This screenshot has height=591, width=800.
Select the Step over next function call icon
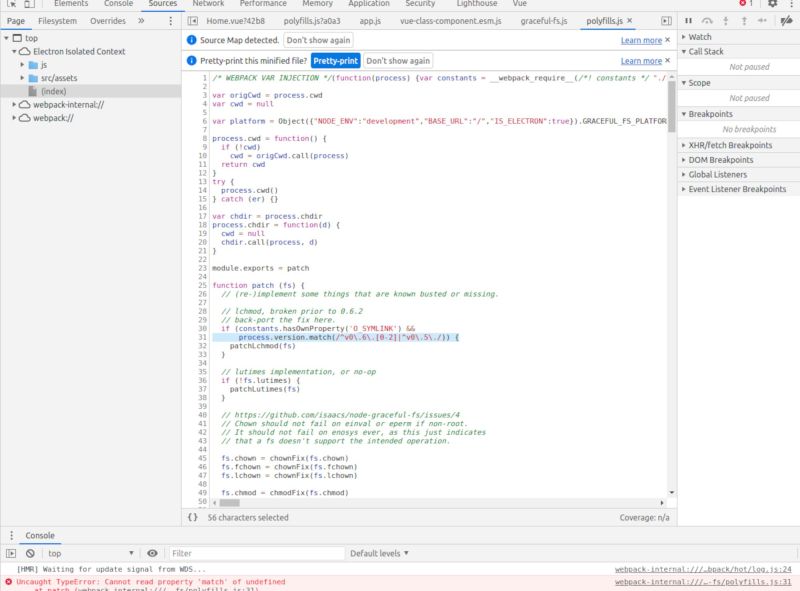tap(707, 20)
